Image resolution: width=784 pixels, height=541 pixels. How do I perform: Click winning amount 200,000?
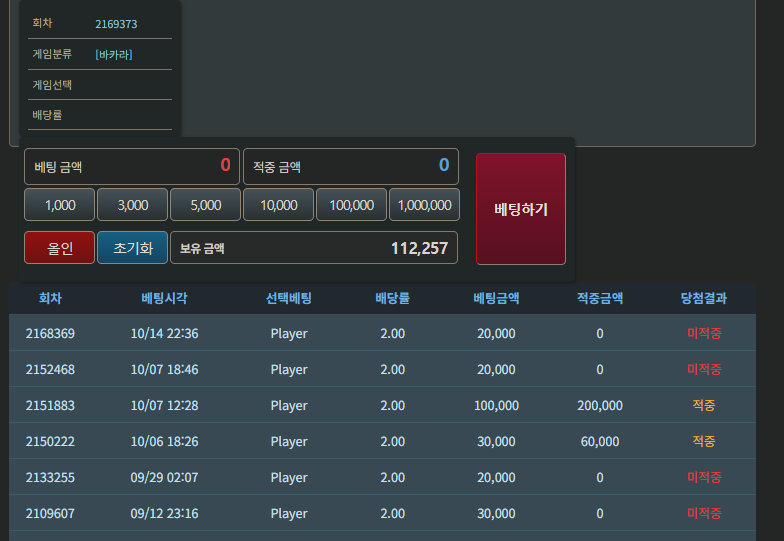[x=600, y=406]
